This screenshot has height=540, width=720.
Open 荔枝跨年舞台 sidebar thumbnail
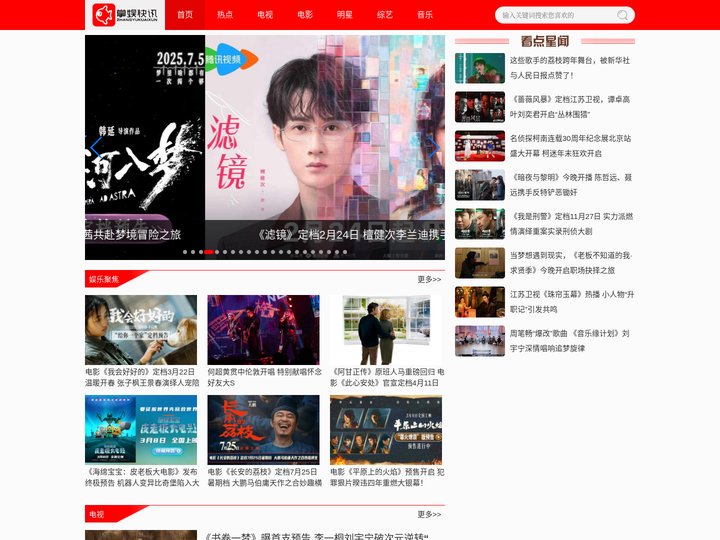pos(480,68)
